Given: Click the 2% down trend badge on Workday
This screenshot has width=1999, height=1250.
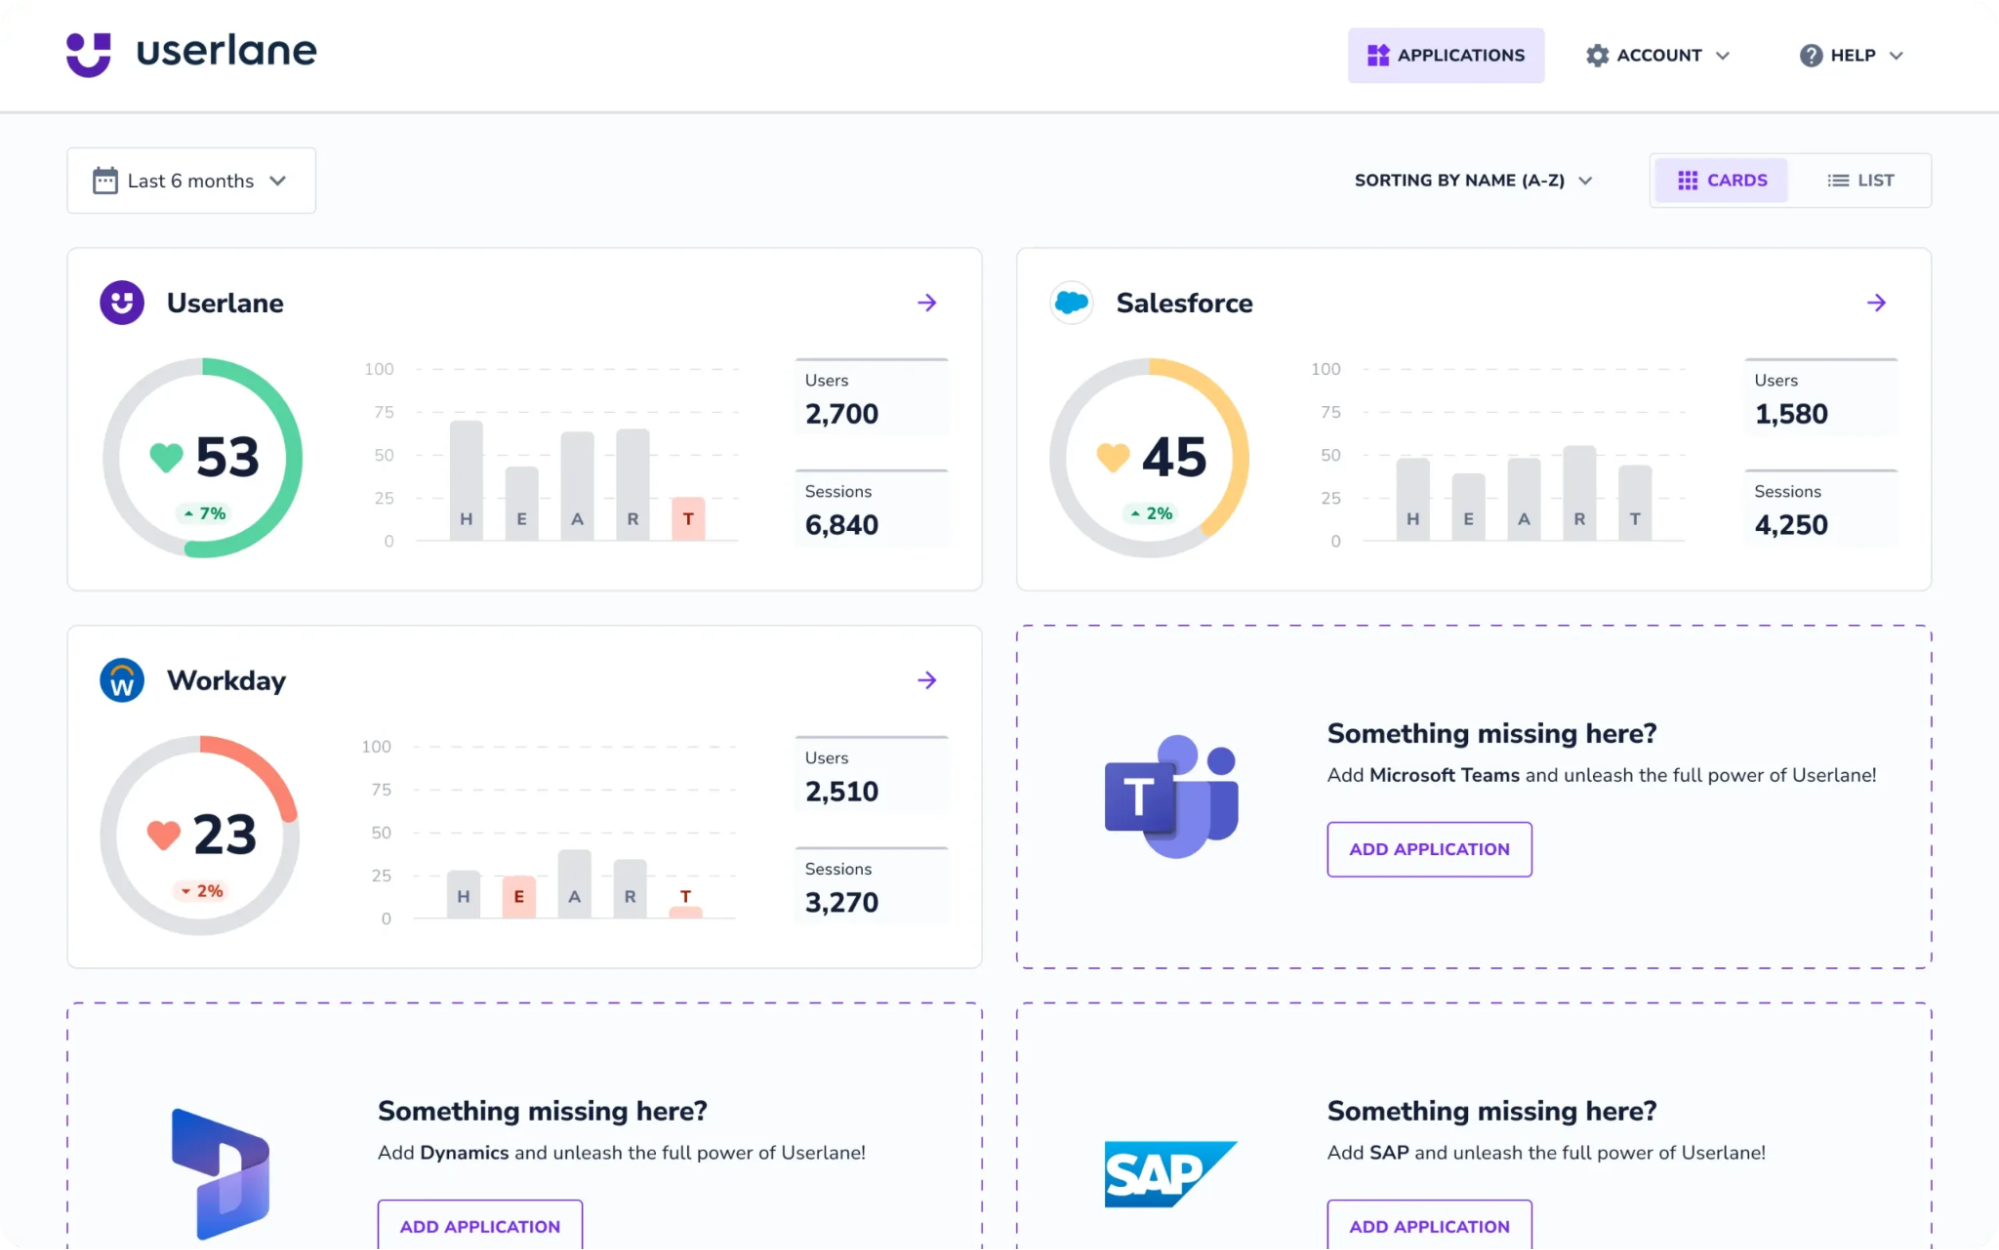Looking at the screenshot, I should point(201,891).
